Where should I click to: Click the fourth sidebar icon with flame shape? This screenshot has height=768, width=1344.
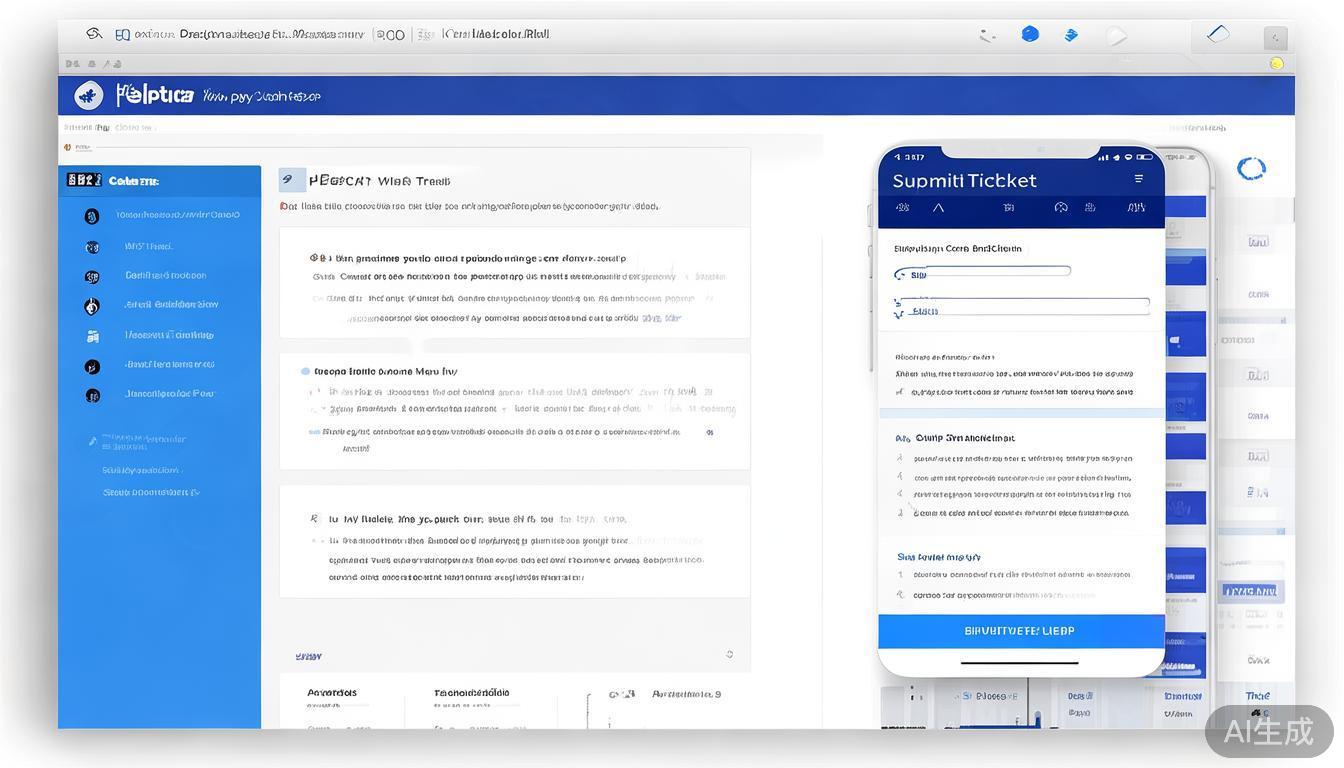[x=92, y=306]
